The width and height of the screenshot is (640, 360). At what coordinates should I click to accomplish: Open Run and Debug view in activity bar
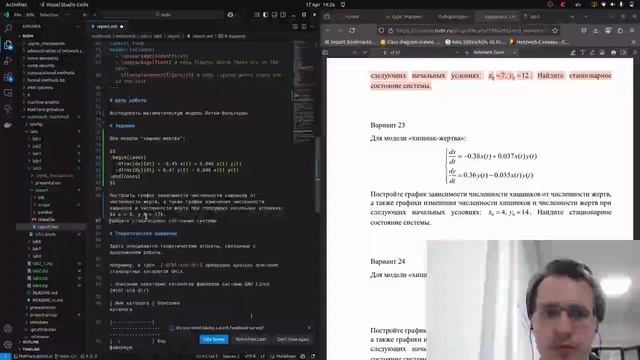click(x=8, y=61)
